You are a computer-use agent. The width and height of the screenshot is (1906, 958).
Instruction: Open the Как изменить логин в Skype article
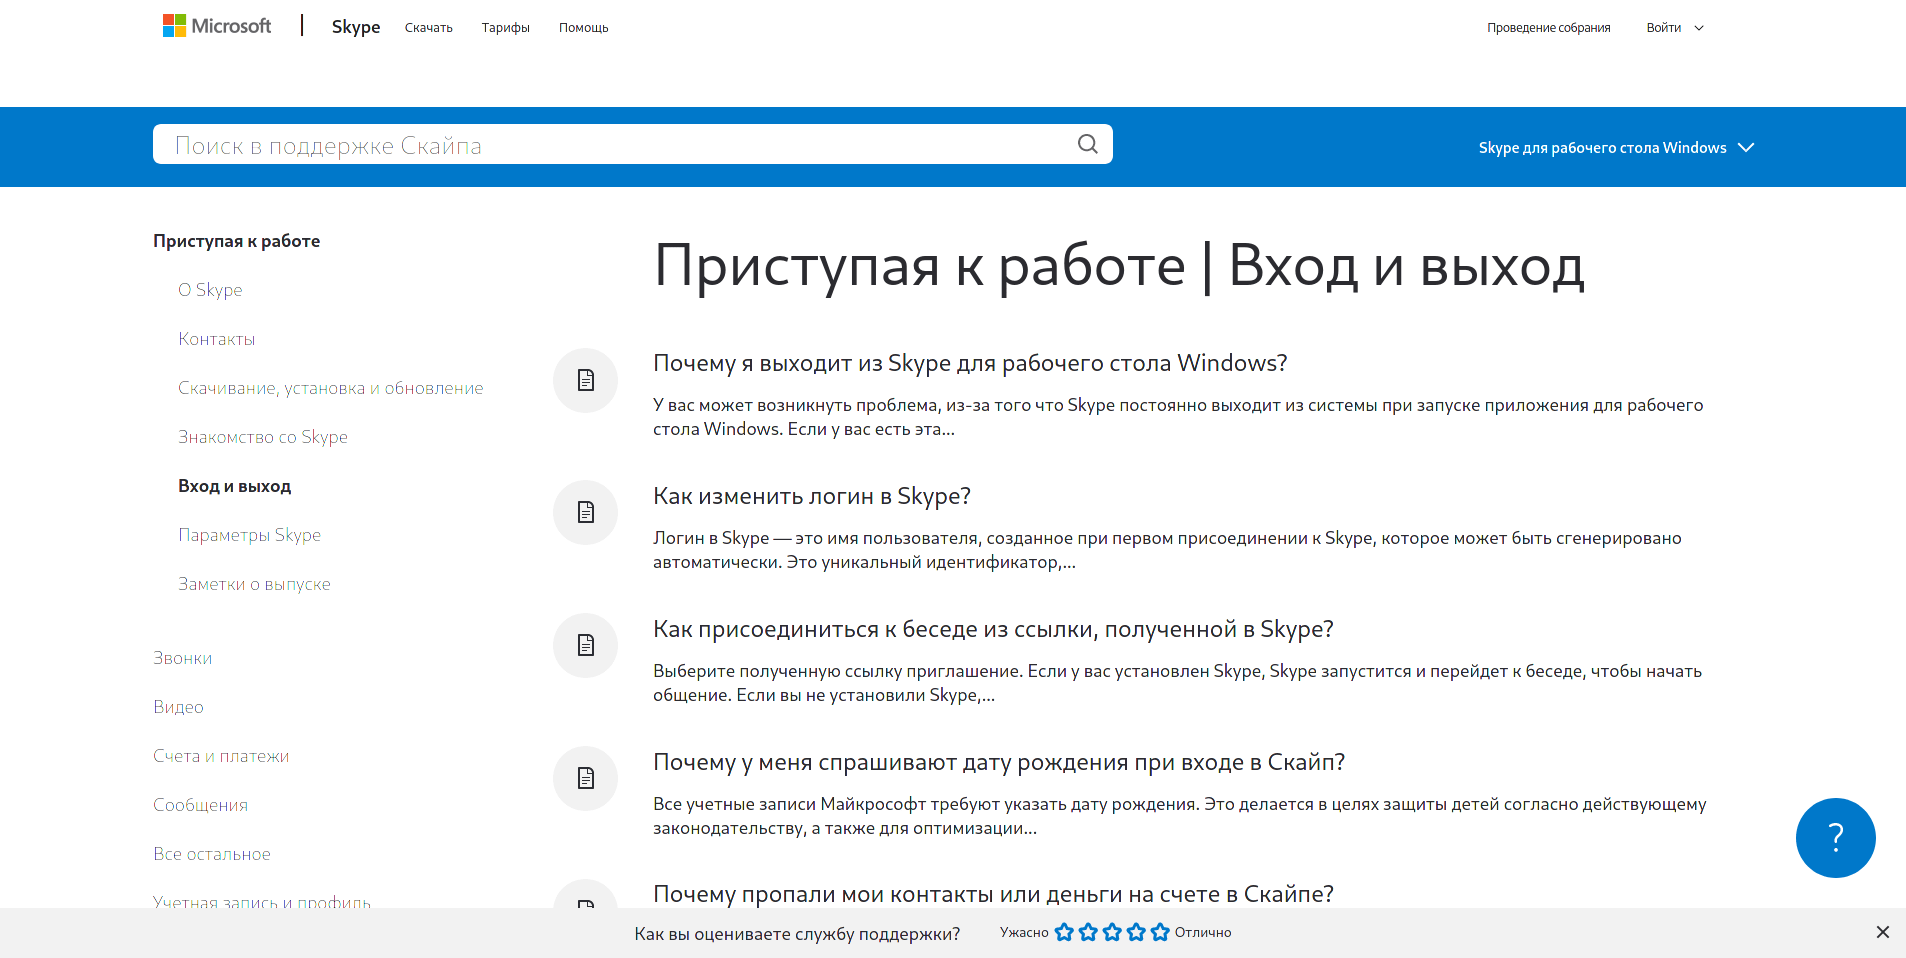coord(811,496)
